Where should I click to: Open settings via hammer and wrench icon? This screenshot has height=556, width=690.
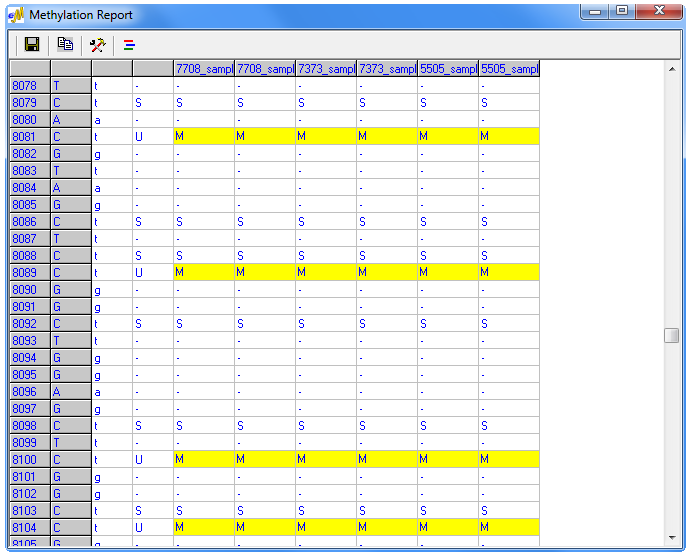[97, 44]
